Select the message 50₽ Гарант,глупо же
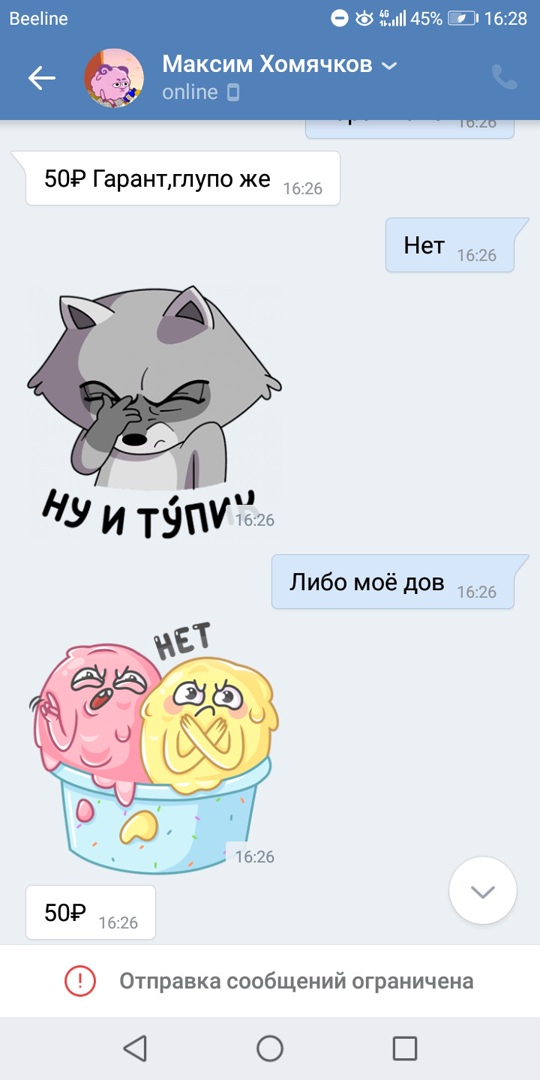540x1080 pixels. [183, 179]
